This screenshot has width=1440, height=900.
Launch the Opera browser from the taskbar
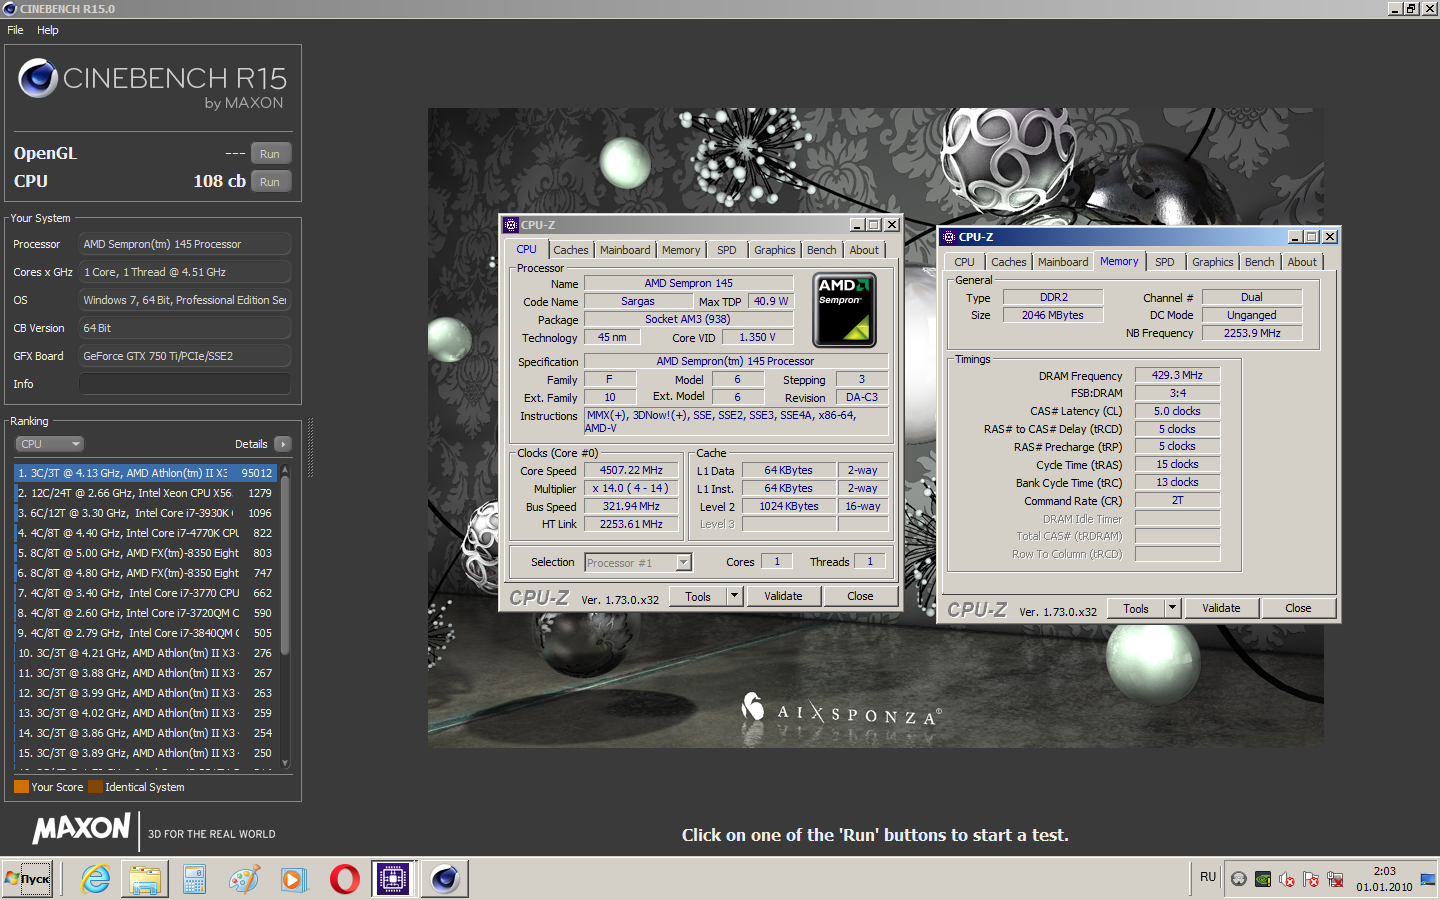click(344, 879)
